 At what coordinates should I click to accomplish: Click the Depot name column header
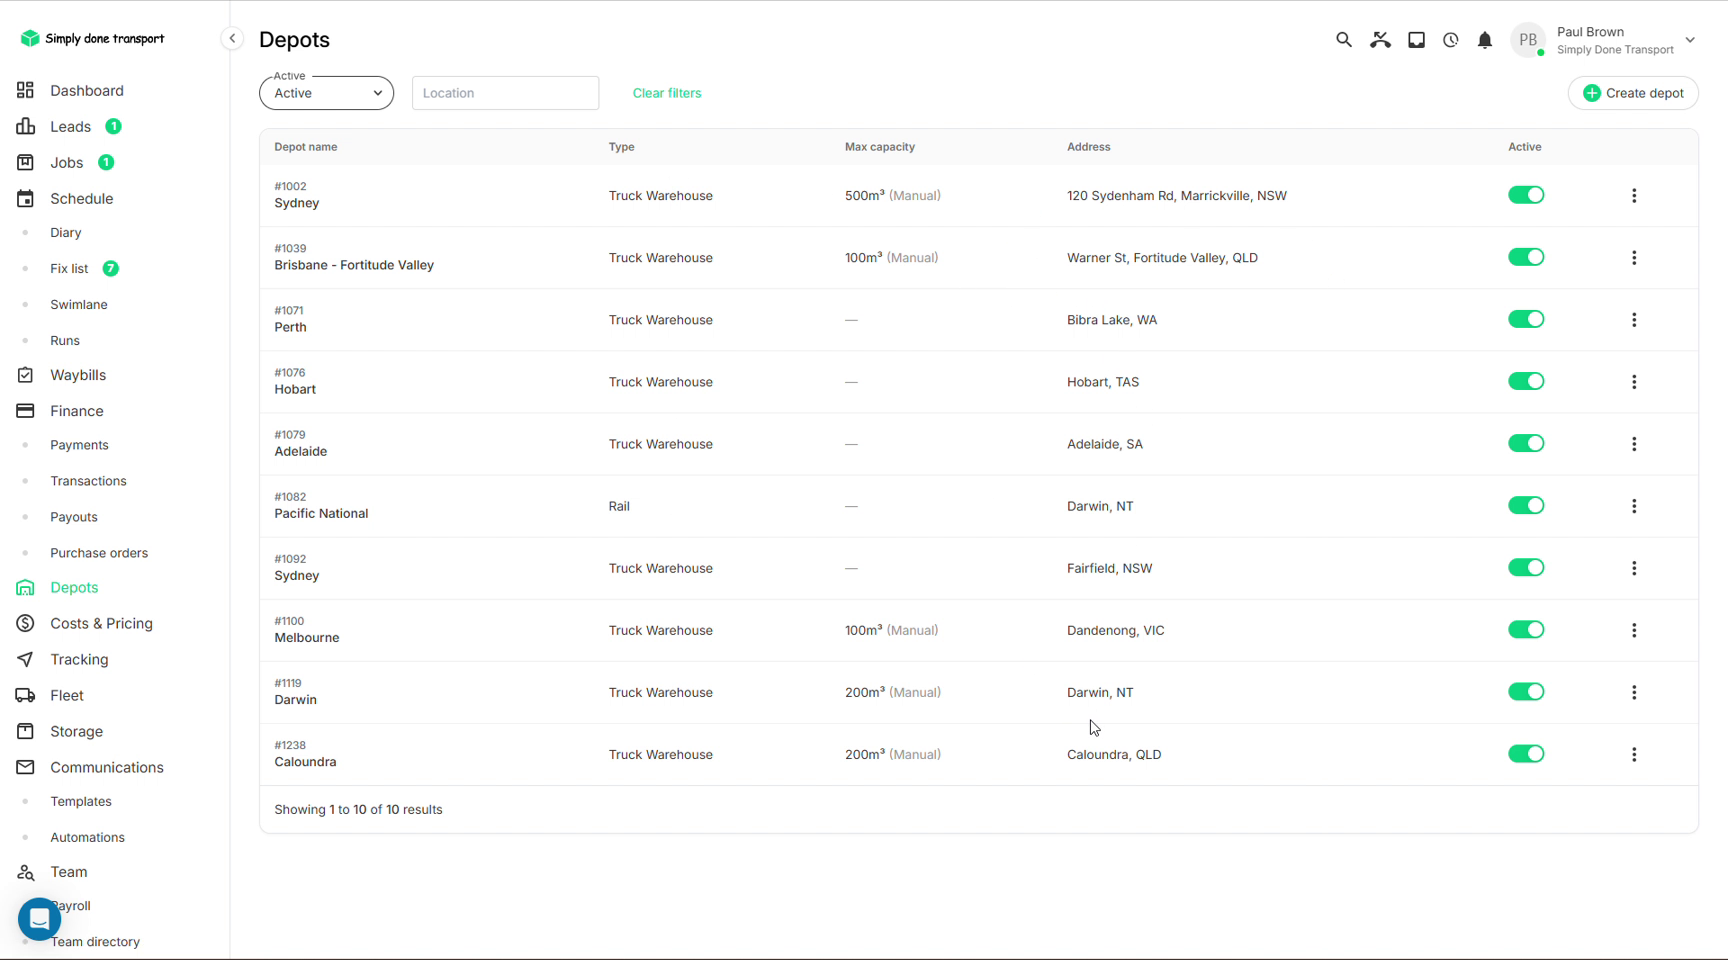click(306, 147)
